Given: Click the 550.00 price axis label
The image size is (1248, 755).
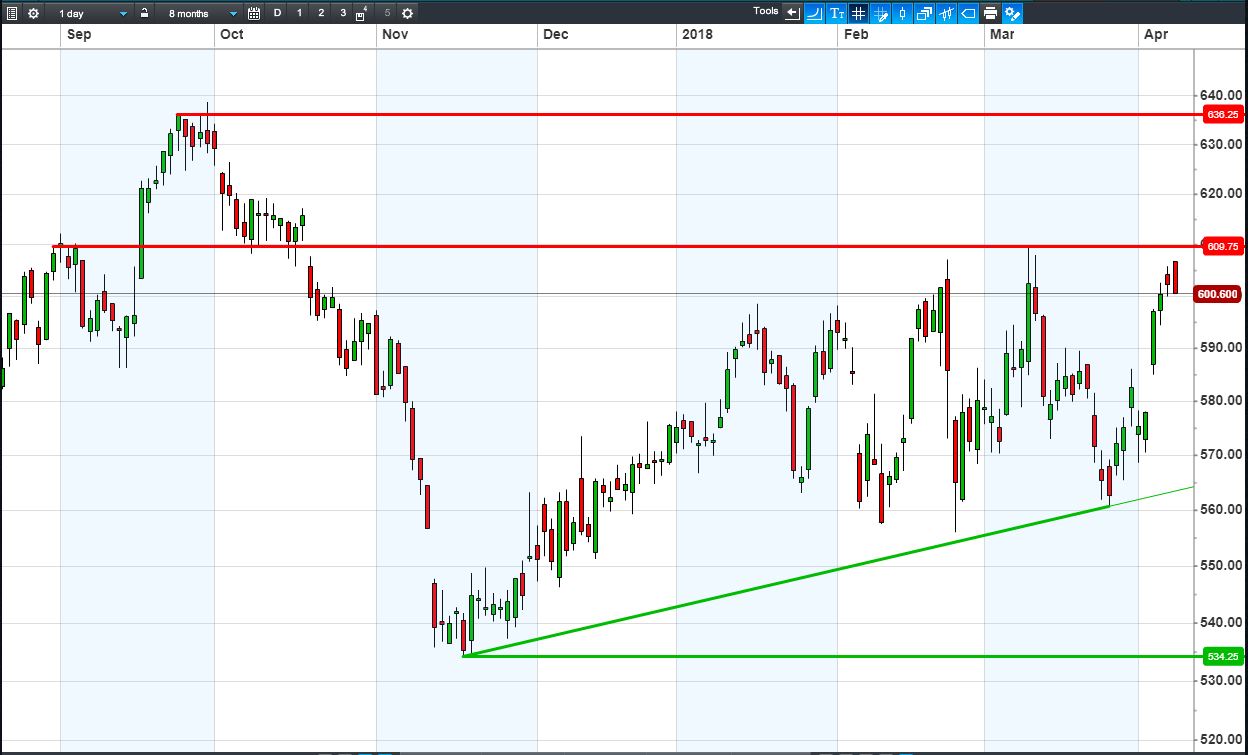Looking at the screenshot, I should [x=1222, y=566].
